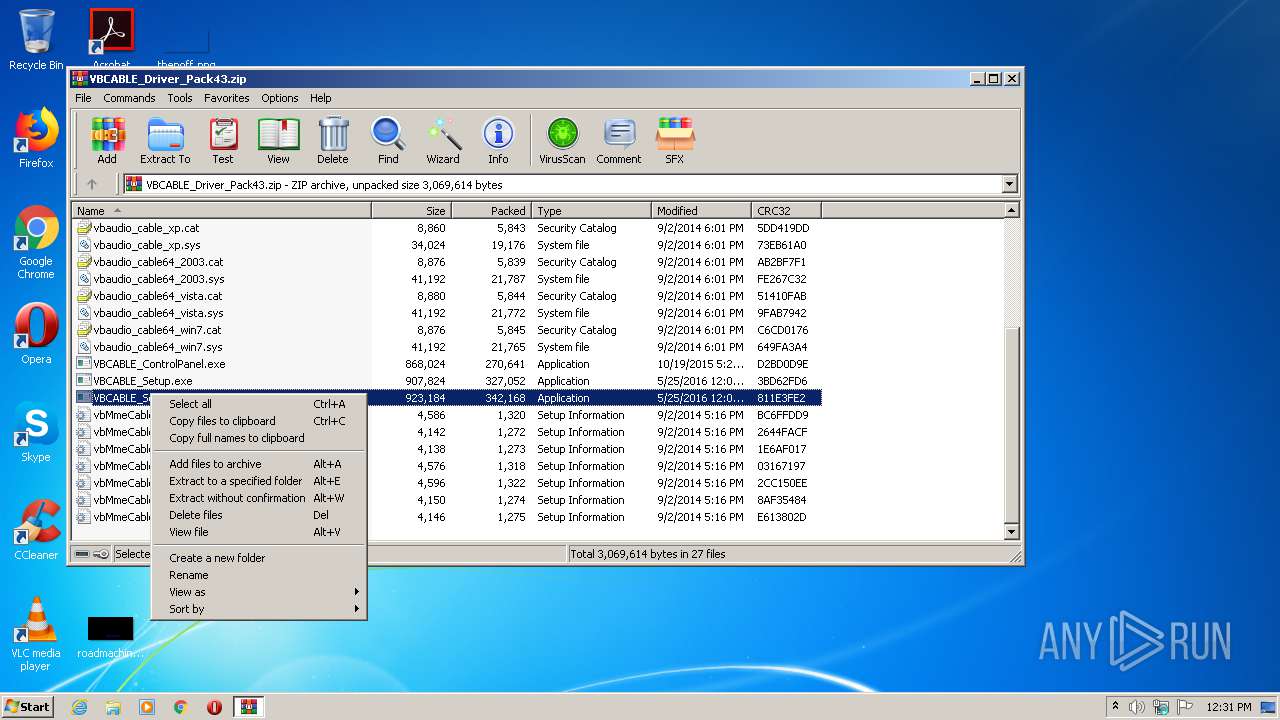Sort by CRC32 column header
The width and height of the screenshot is (1280, 720).
[x=787, y=211]
